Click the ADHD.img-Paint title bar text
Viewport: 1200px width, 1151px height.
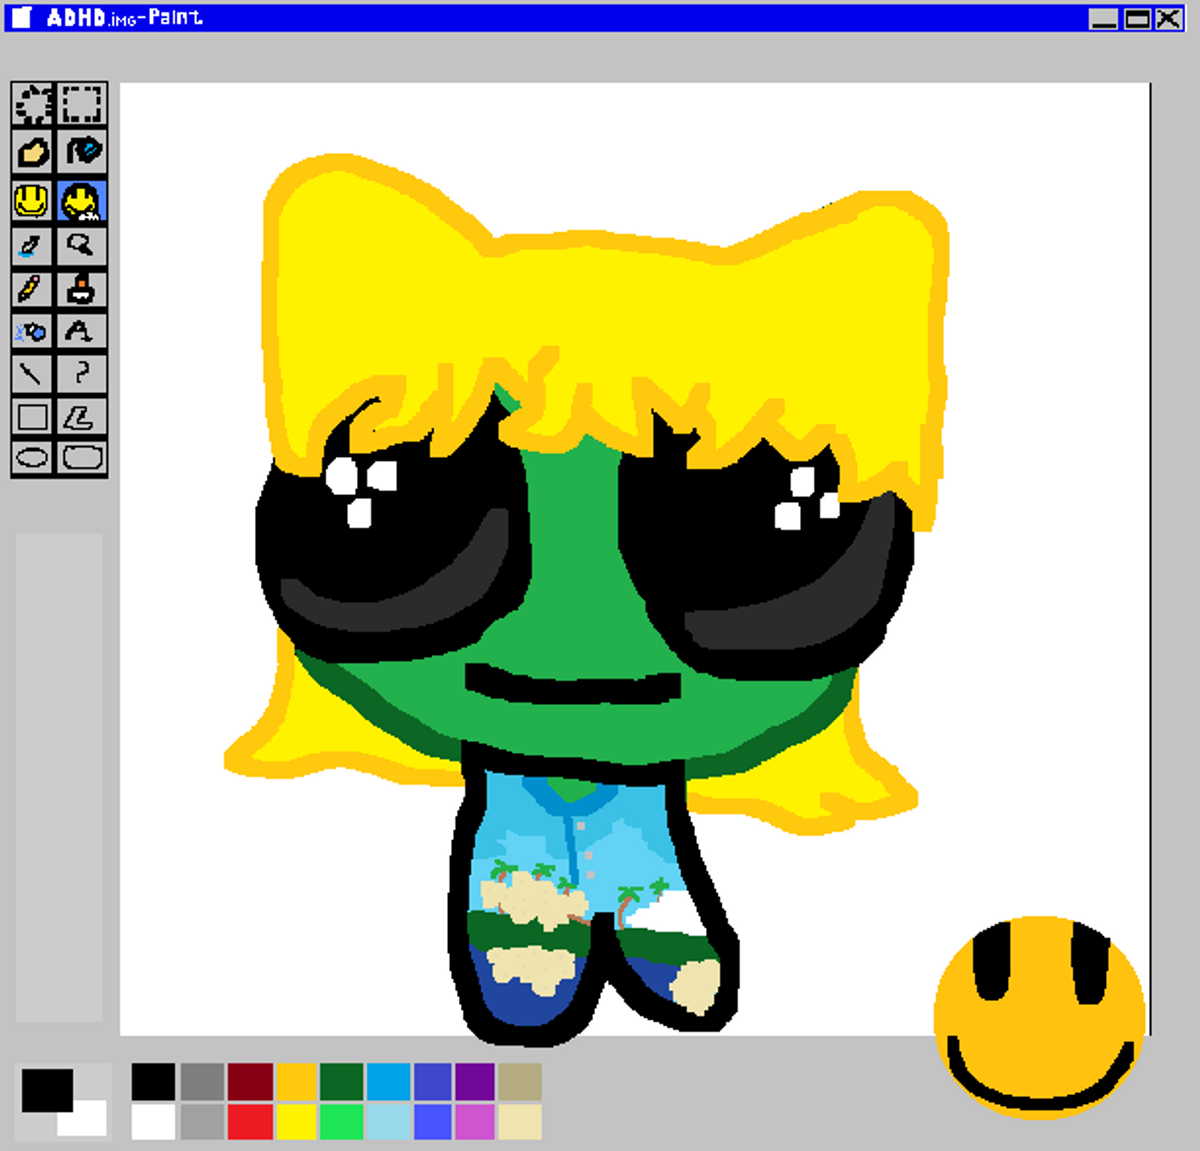124,17
